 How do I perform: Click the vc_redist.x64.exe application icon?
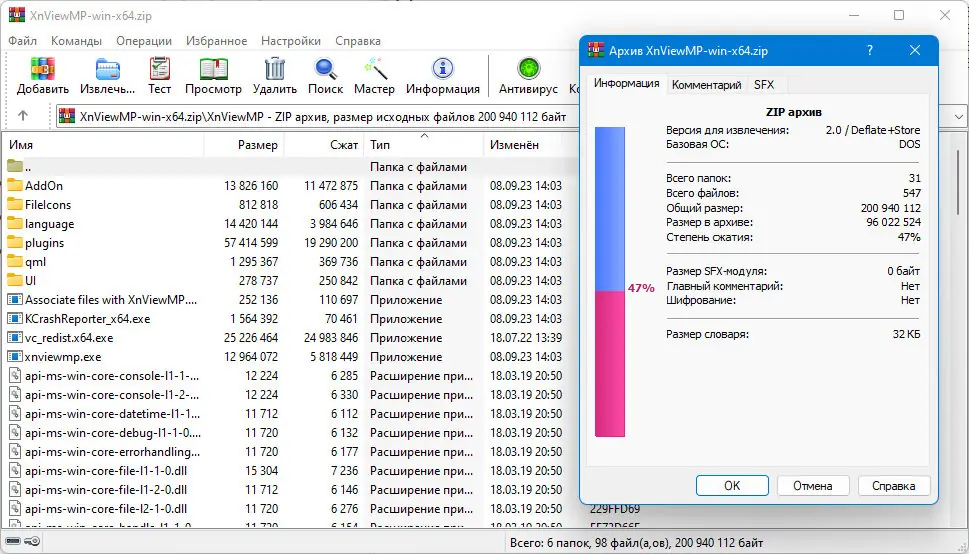coord(15,338)
